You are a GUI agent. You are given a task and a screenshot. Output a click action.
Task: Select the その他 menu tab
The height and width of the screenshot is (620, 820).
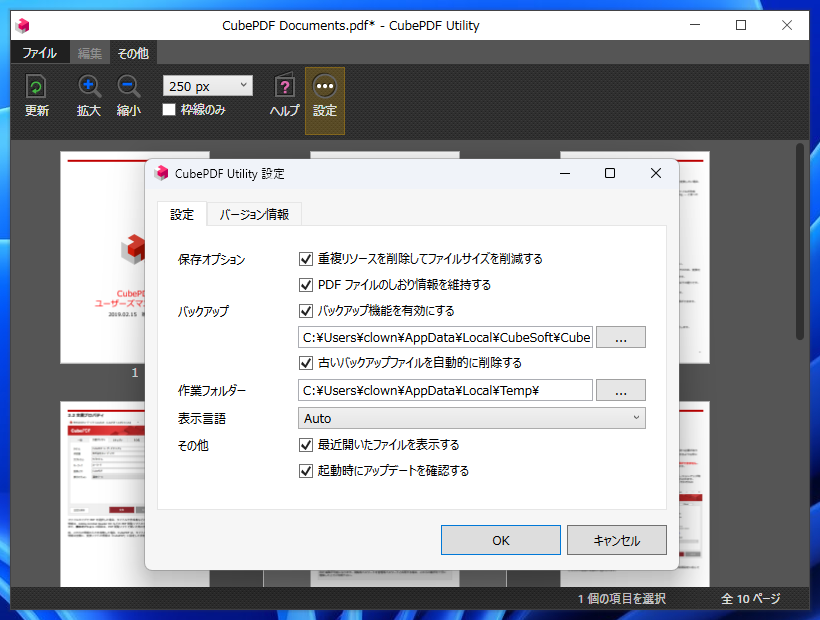[x=133, y=53]
